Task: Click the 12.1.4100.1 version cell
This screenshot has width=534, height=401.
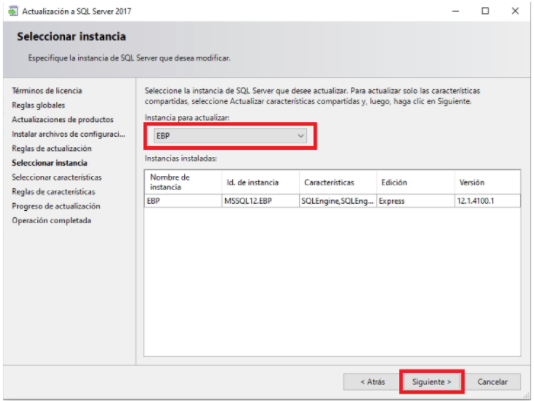Action: (x=487, y=201)
